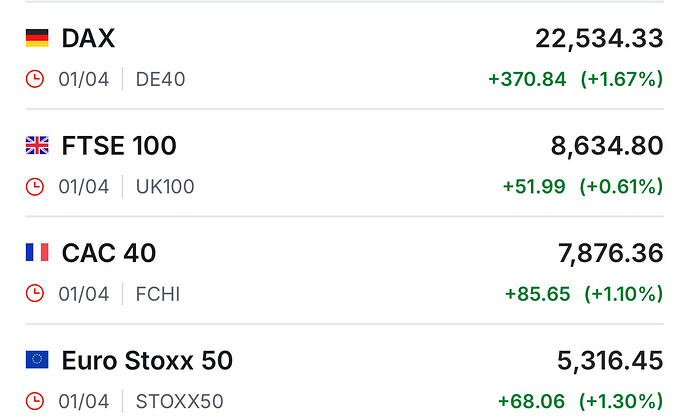The width and height of the screenshot is (690, 420).
Task: Click the FCHI ticker symbol
Action: click(158, 294)
